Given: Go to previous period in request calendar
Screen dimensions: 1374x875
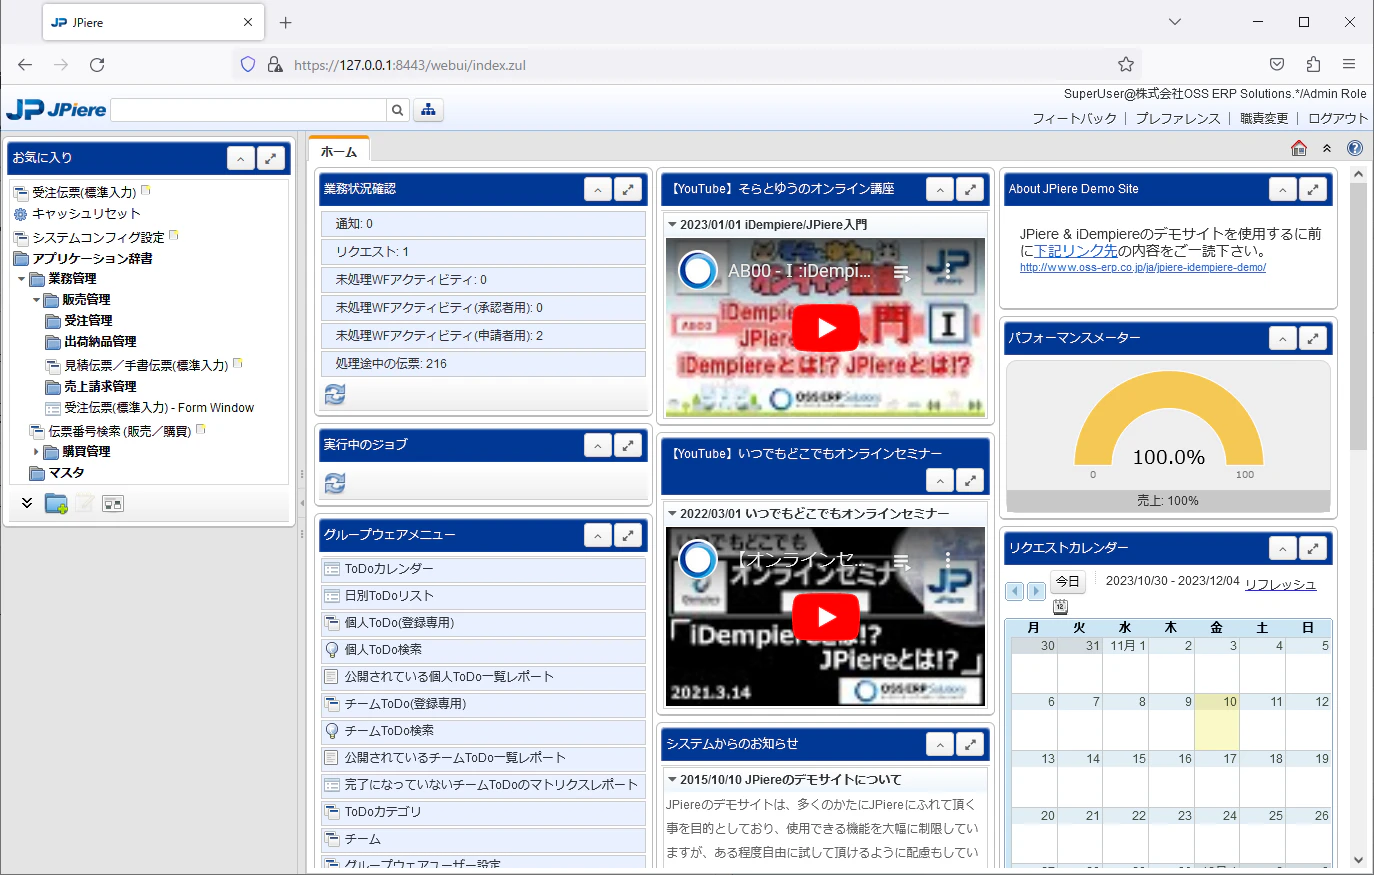Looking at the screenshot, I should tap(1014, 591).
